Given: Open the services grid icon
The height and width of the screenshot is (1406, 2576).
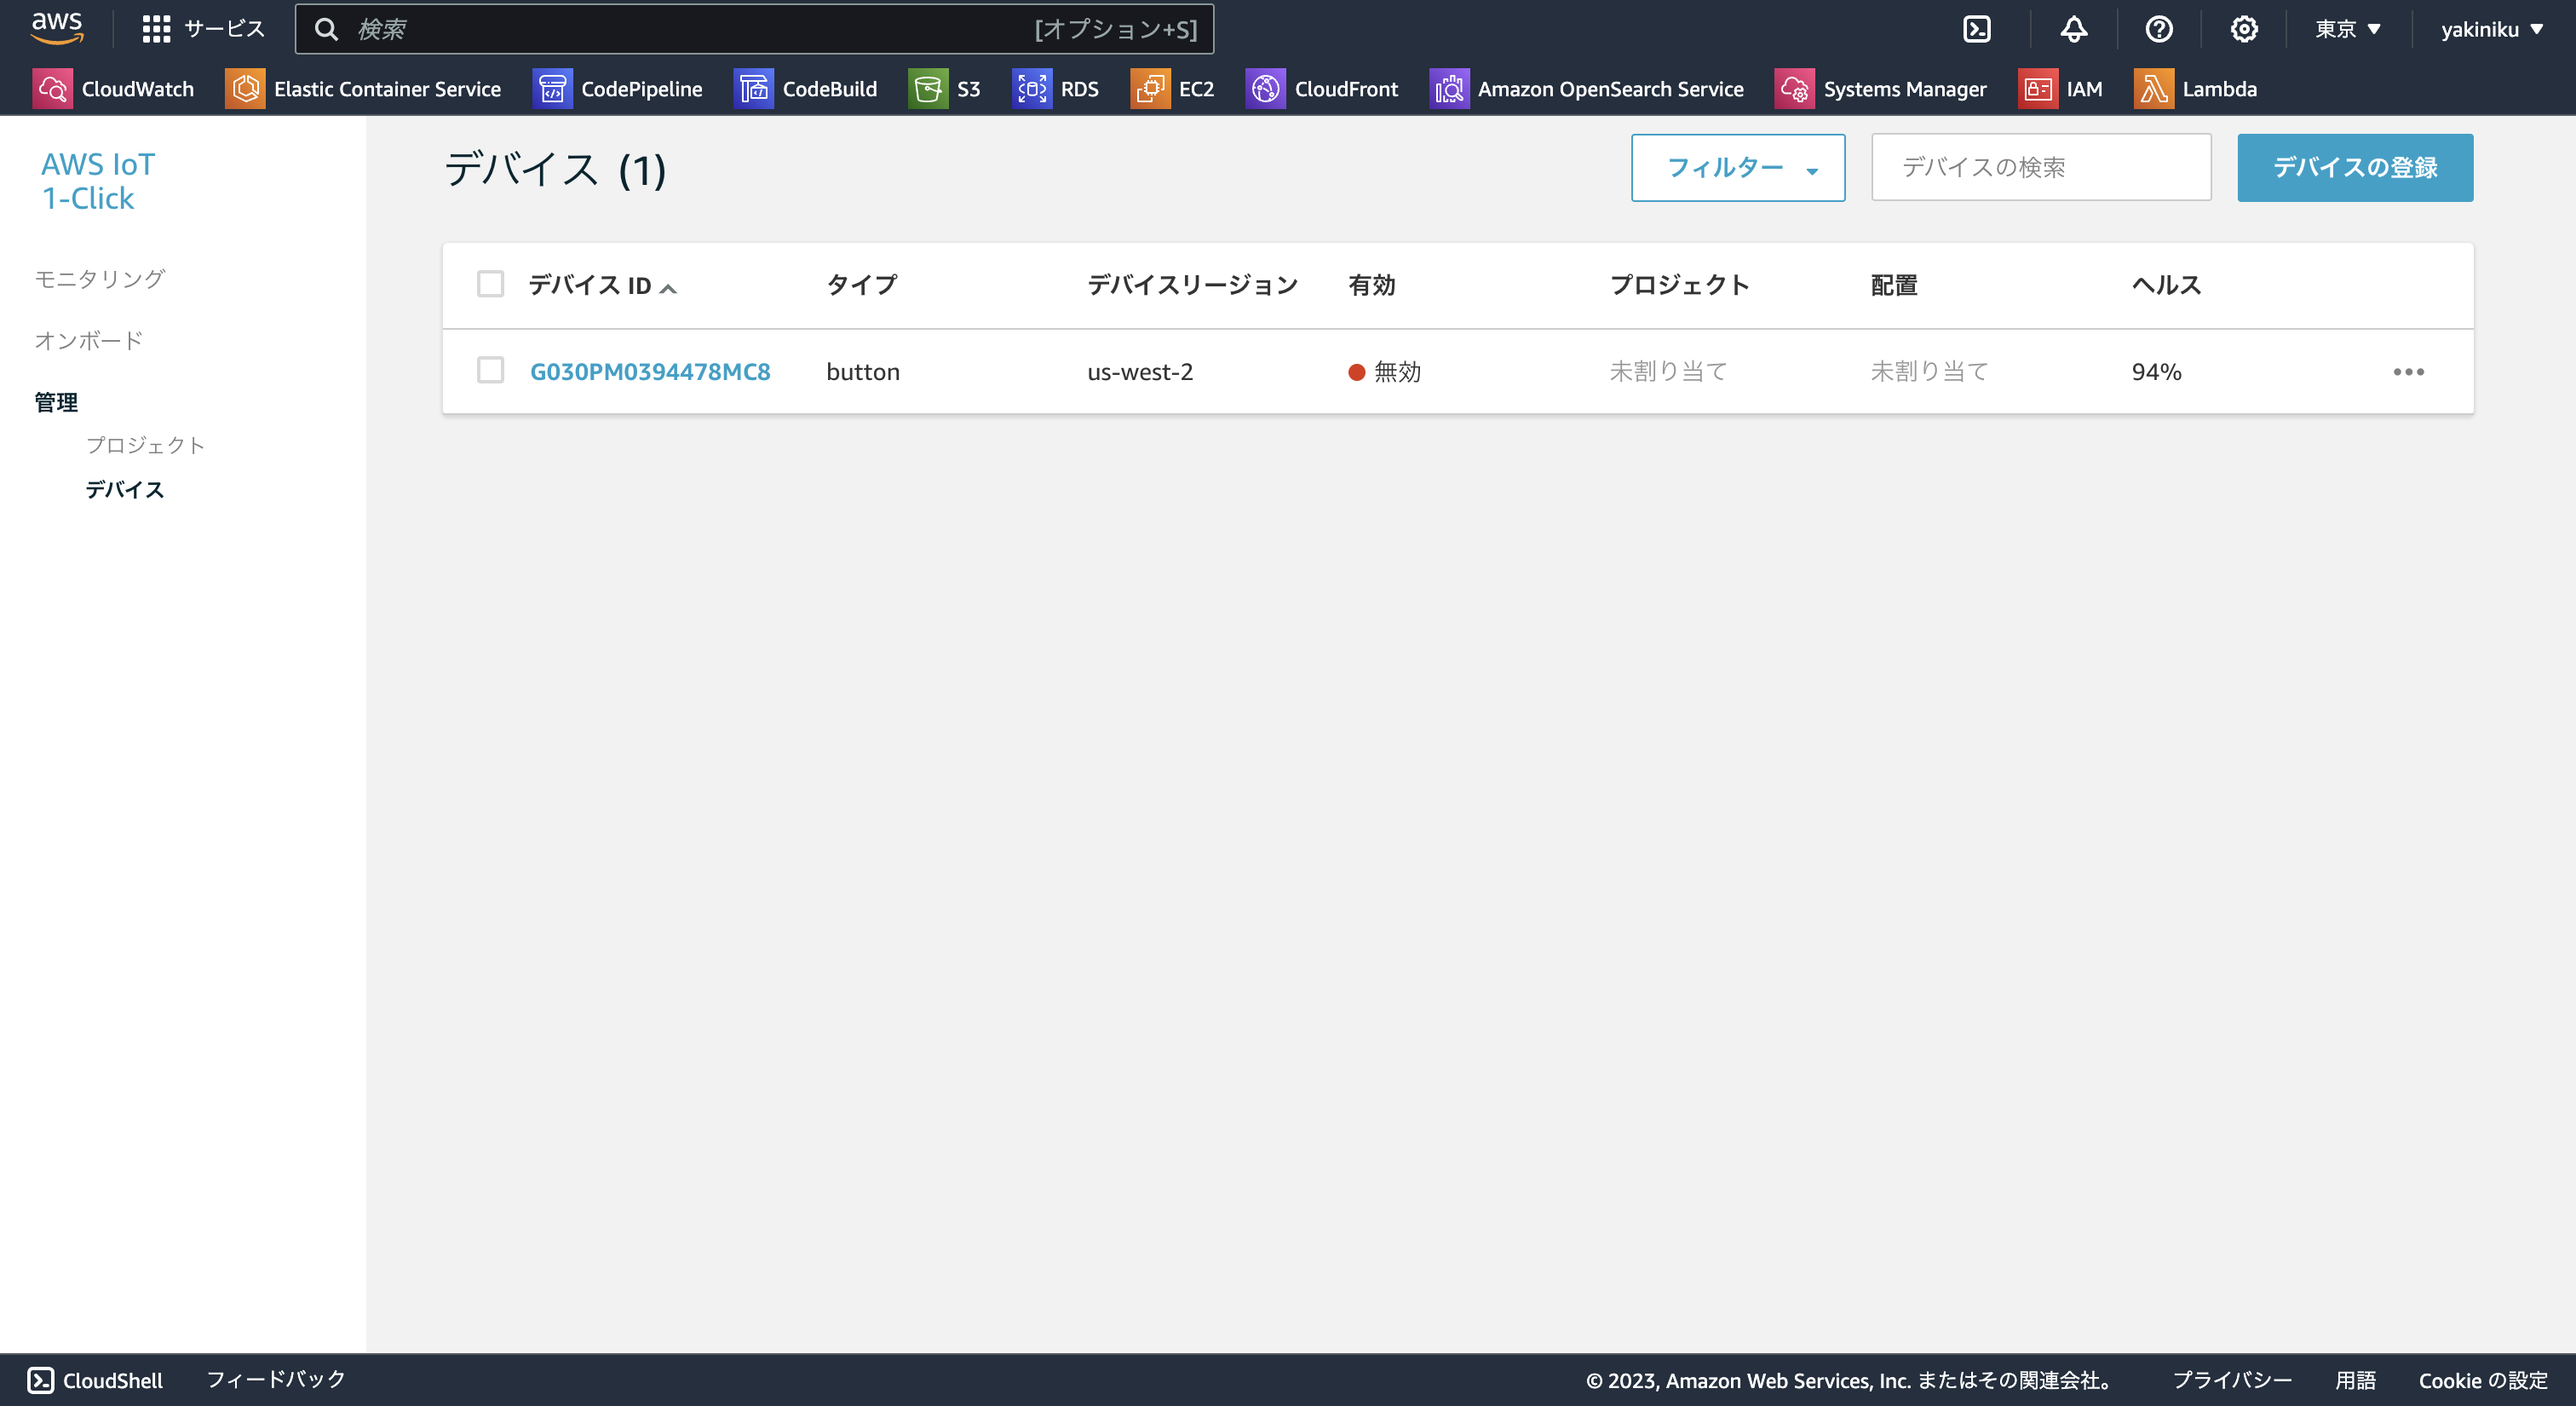Looking at the screenshot, I should [x=156, y=29].
